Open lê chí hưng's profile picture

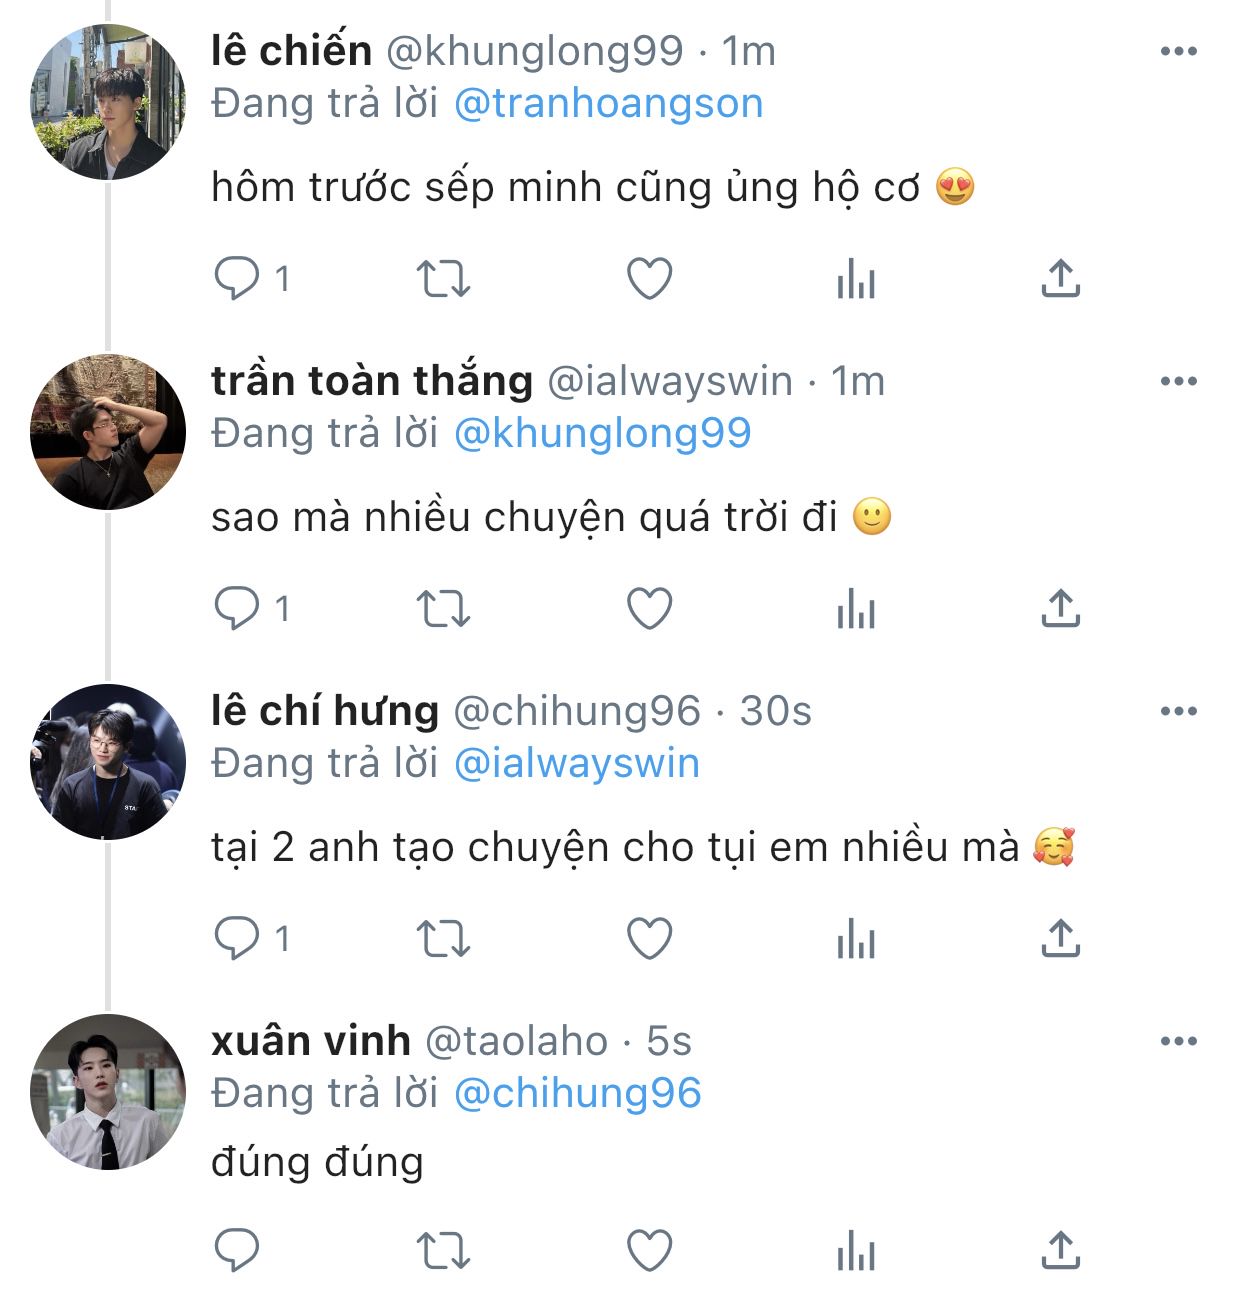[x=108, y=762]
